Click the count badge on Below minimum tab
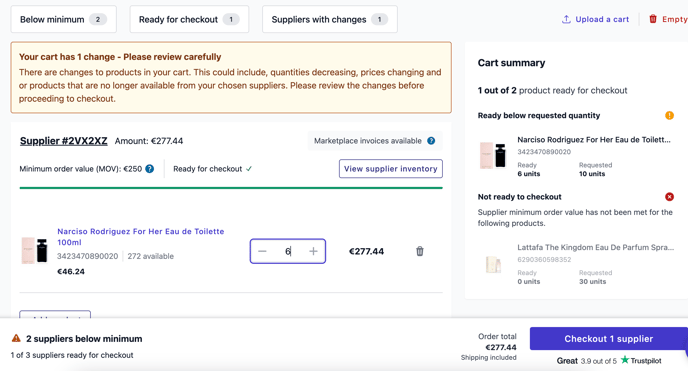The height and width of the screenshot is (371, 688). (98, 19)
